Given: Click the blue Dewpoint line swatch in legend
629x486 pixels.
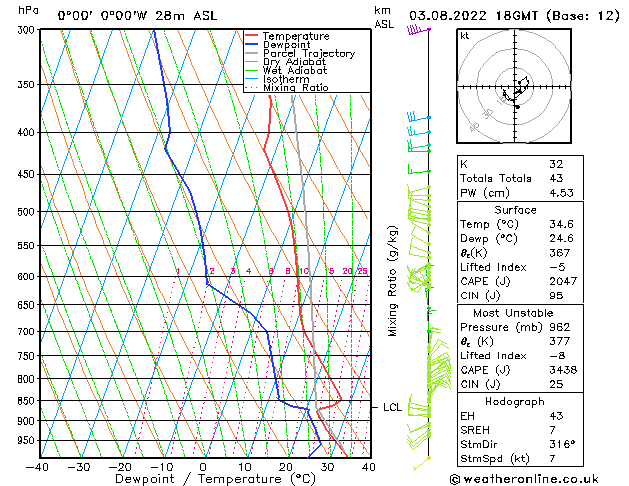Looking at the screenshot, I should 252,45.
